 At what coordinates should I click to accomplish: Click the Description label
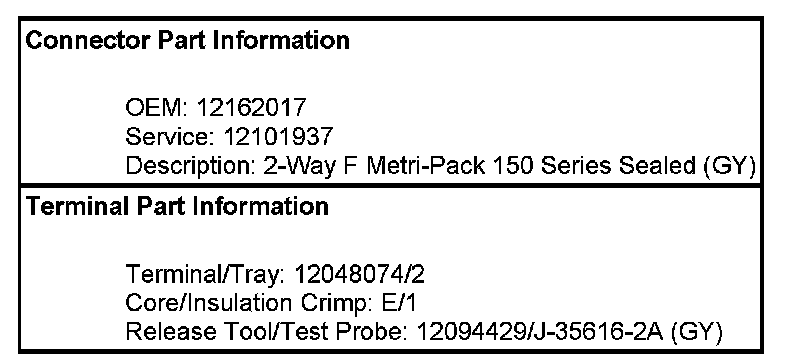pos(190,165)
